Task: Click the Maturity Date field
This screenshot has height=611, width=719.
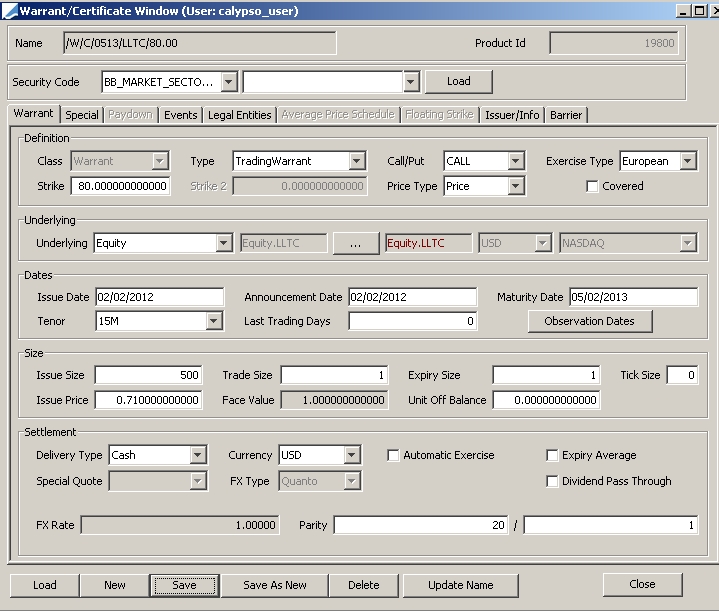Action: point(633,297)
